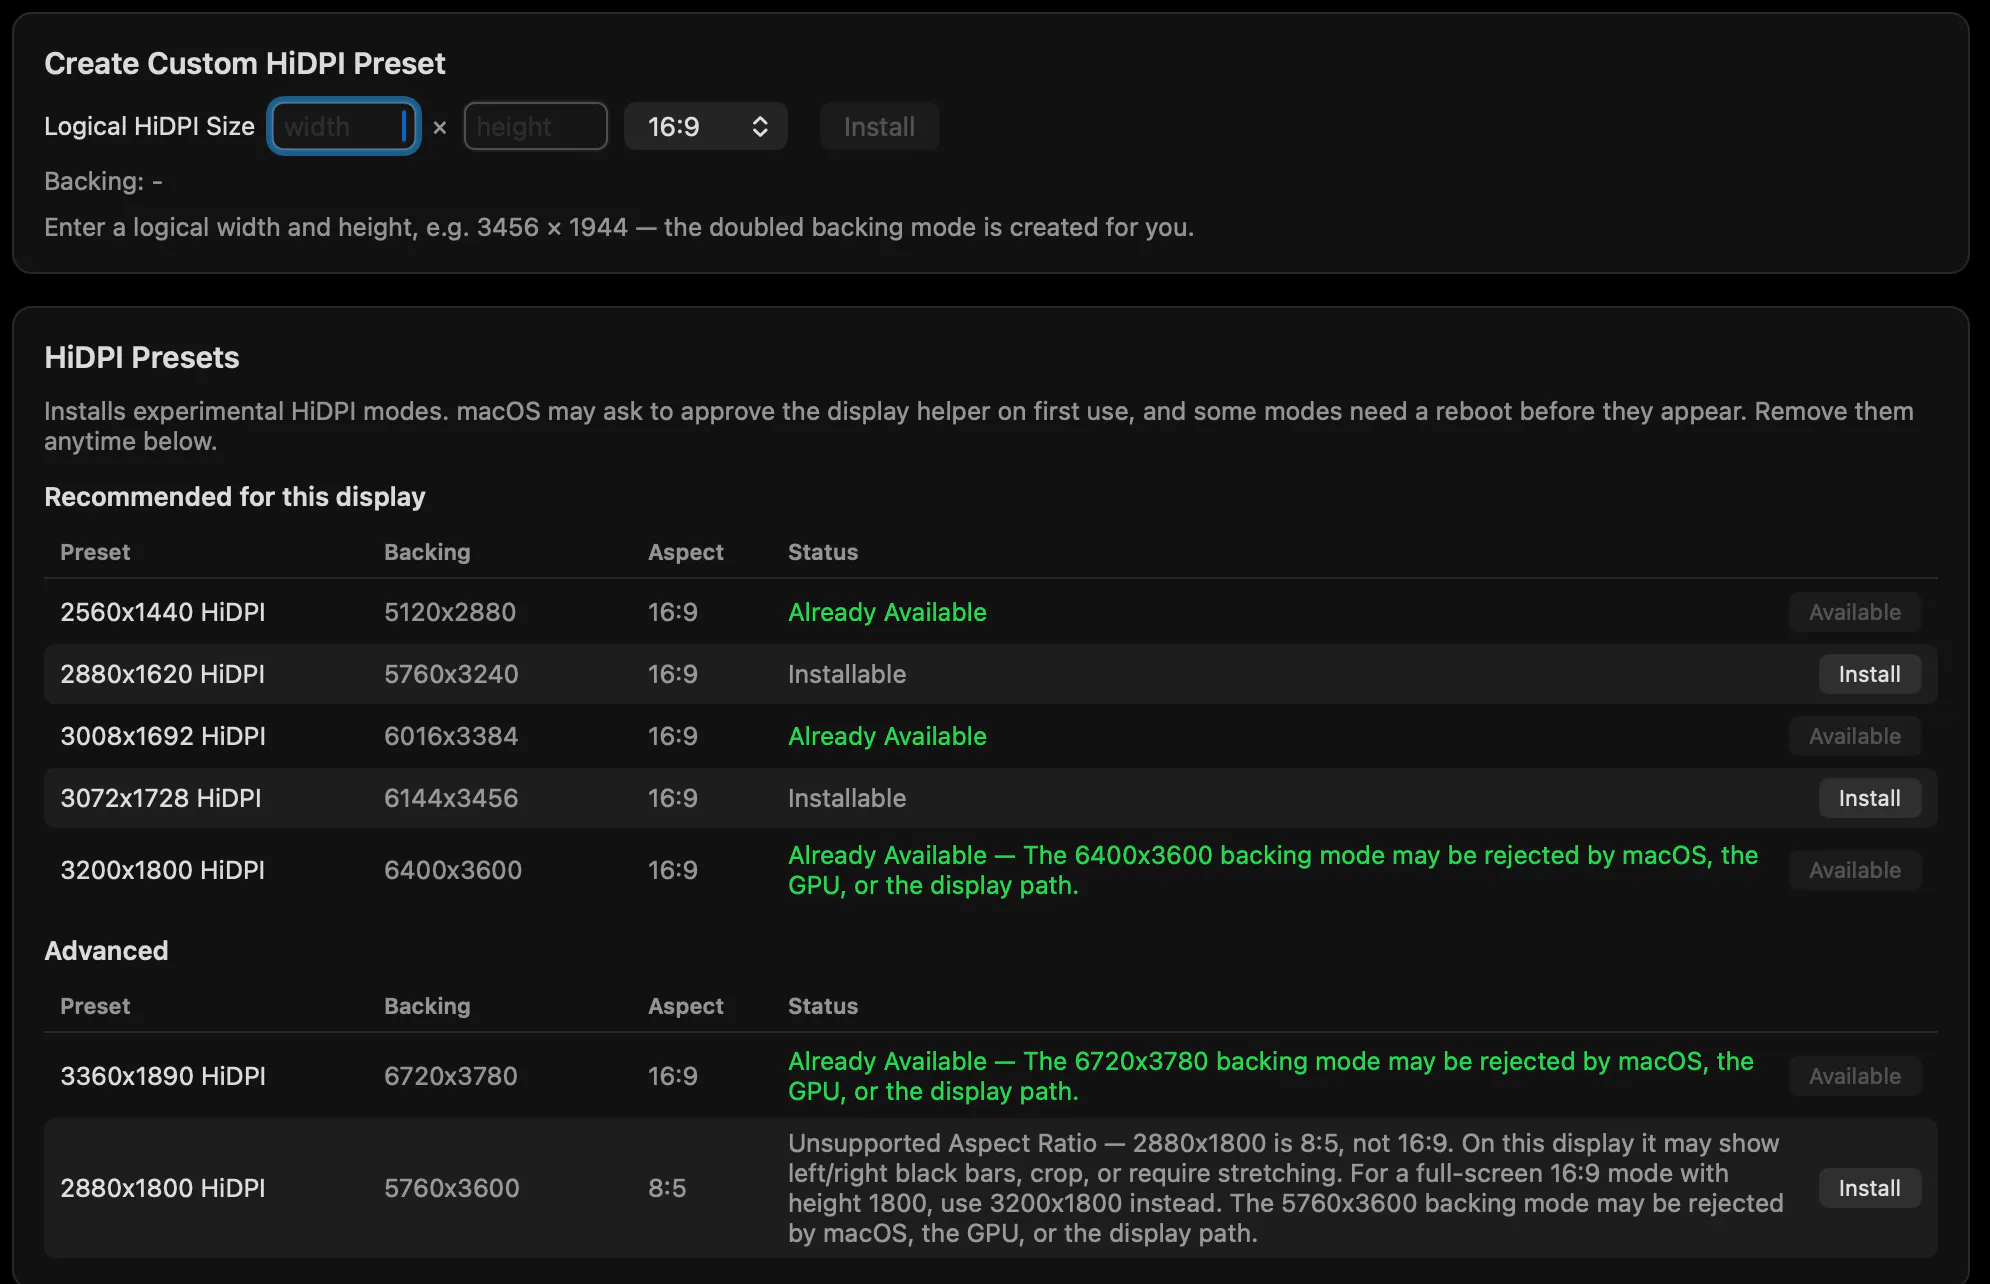Select the 3360x1890 HiDPI preset name
This screenshot has width=1990, height=1284.
pyautogui.click(x=163, y=1076)
